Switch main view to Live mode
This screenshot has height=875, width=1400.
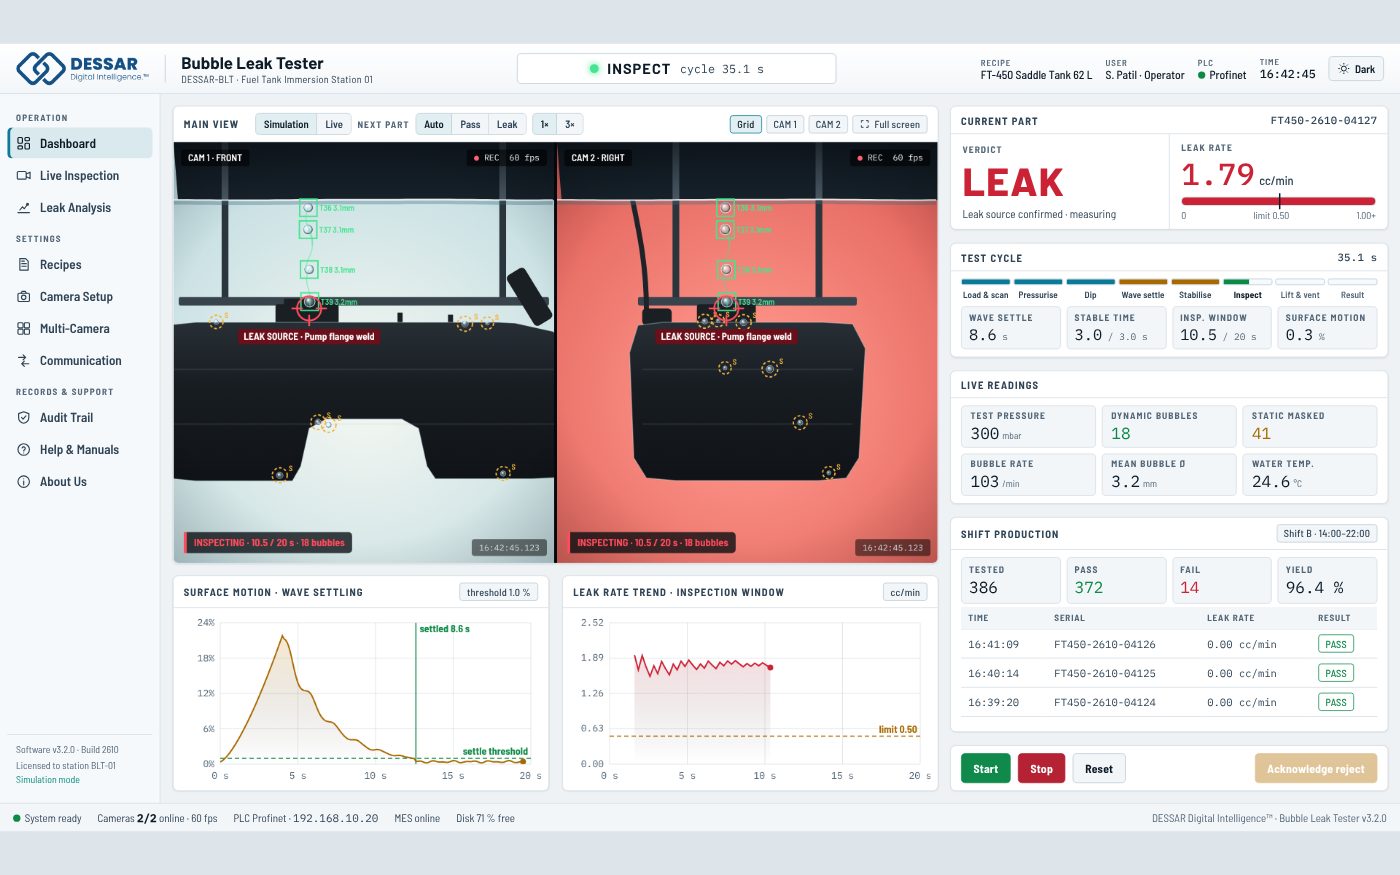pos(334,124)
